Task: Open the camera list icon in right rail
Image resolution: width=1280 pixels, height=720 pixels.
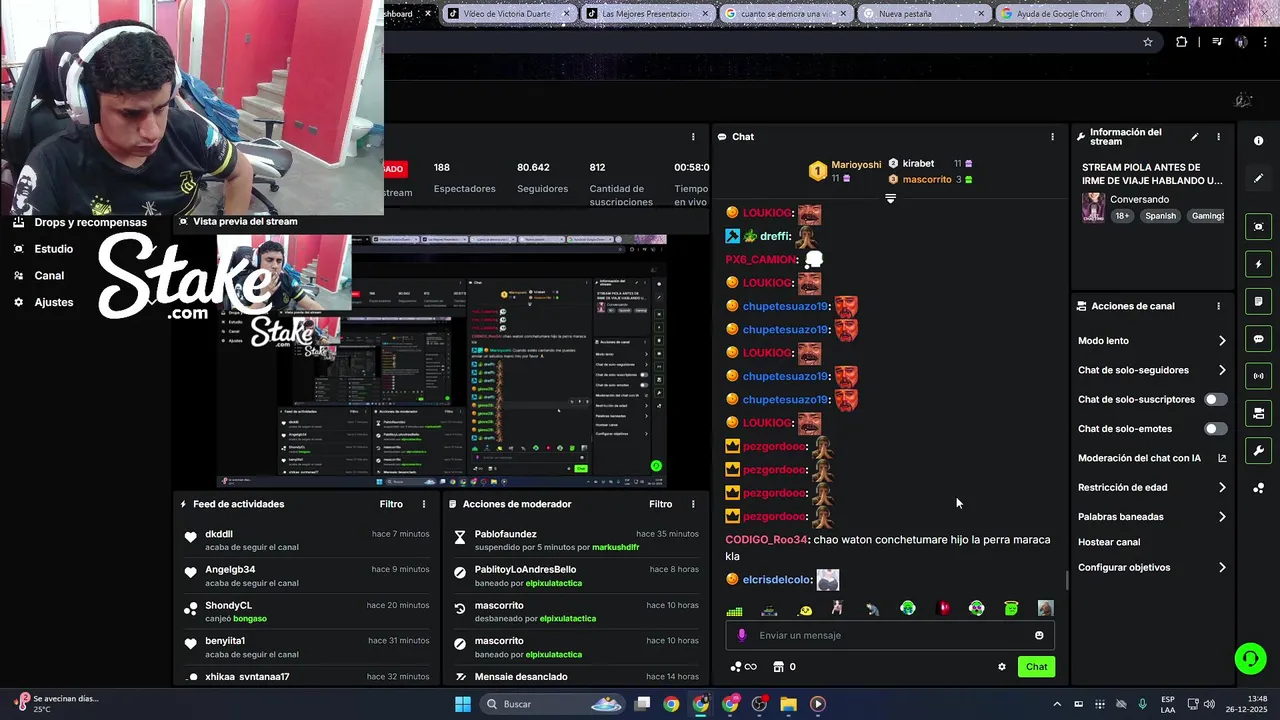Action: click(1258, 413)
